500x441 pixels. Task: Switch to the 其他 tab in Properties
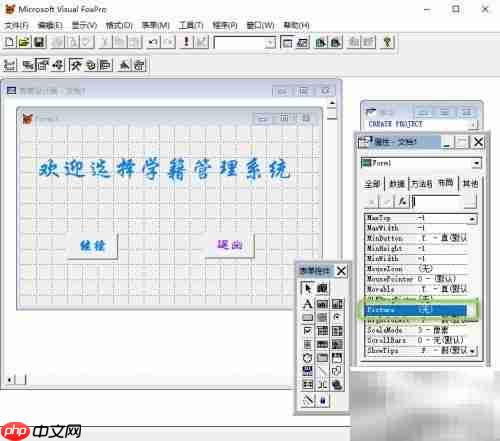click(x=470, y=183)
